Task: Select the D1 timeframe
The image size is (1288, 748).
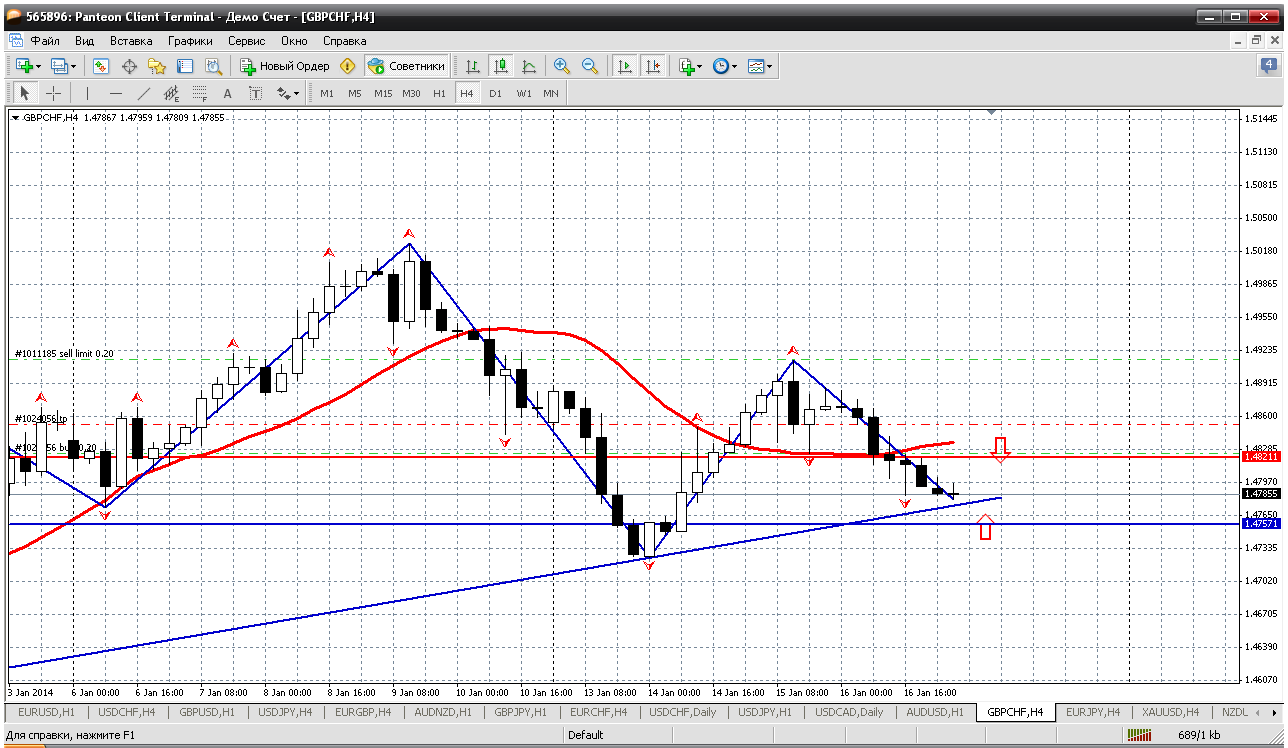Action: point(495,93)
